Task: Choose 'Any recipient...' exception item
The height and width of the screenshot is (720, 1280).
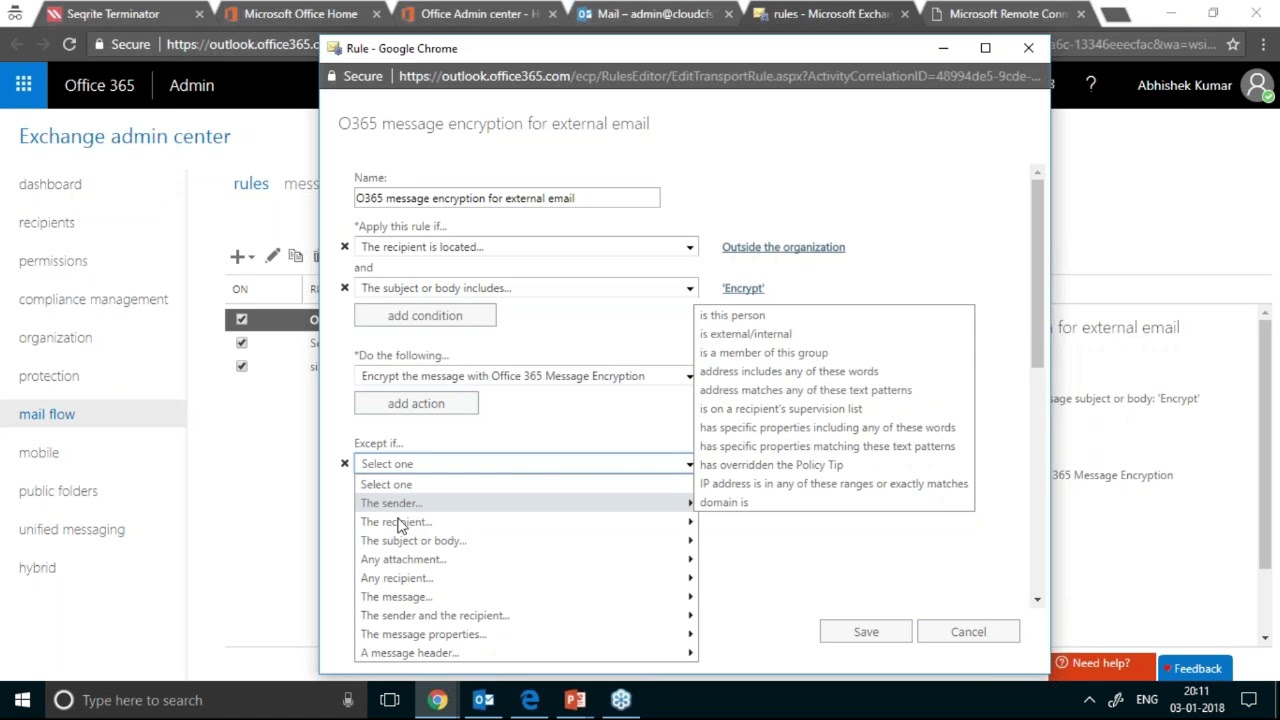Action: point(526,578)
